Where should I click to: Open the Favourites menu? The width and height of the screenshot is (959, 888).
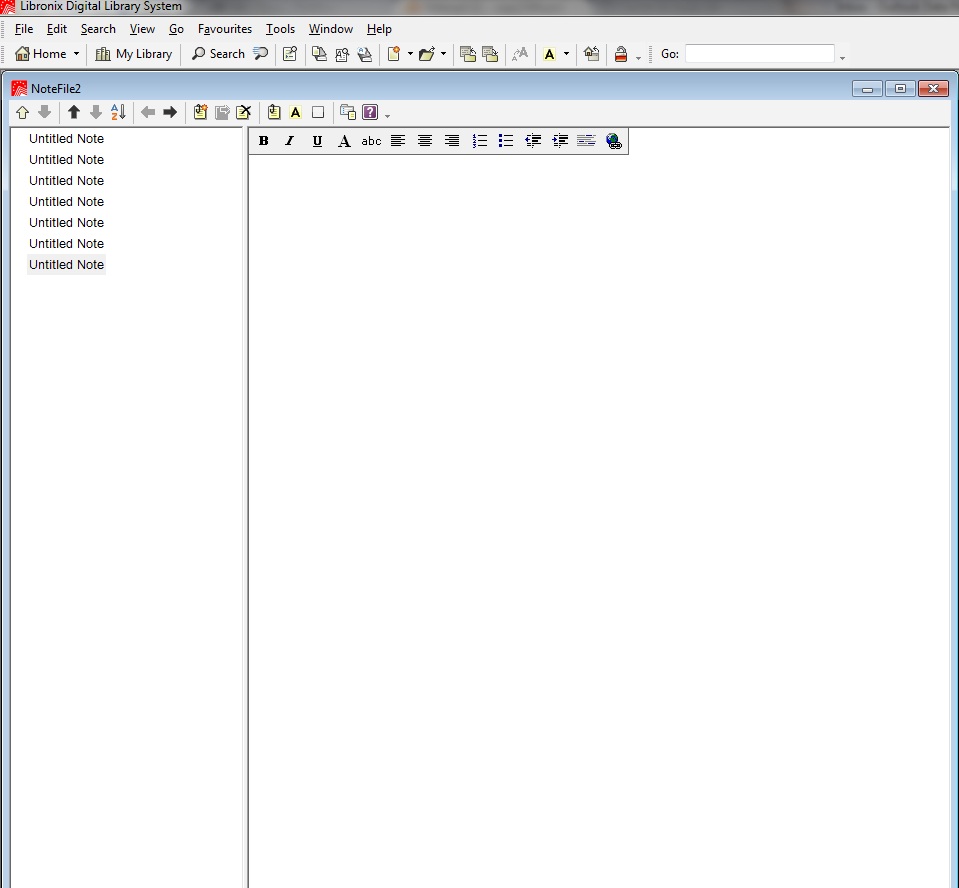(224, 29)
